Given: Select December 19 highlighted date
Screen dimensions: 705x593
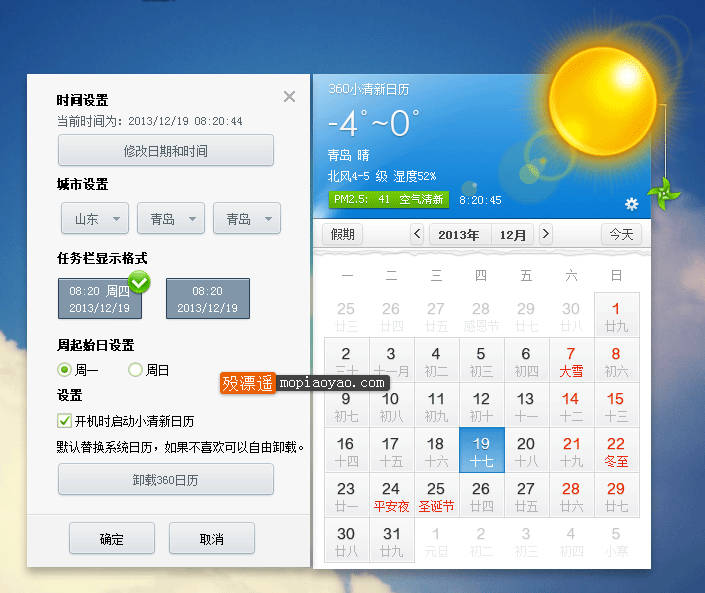Looking at the screenshot, I should pos(482,450).
